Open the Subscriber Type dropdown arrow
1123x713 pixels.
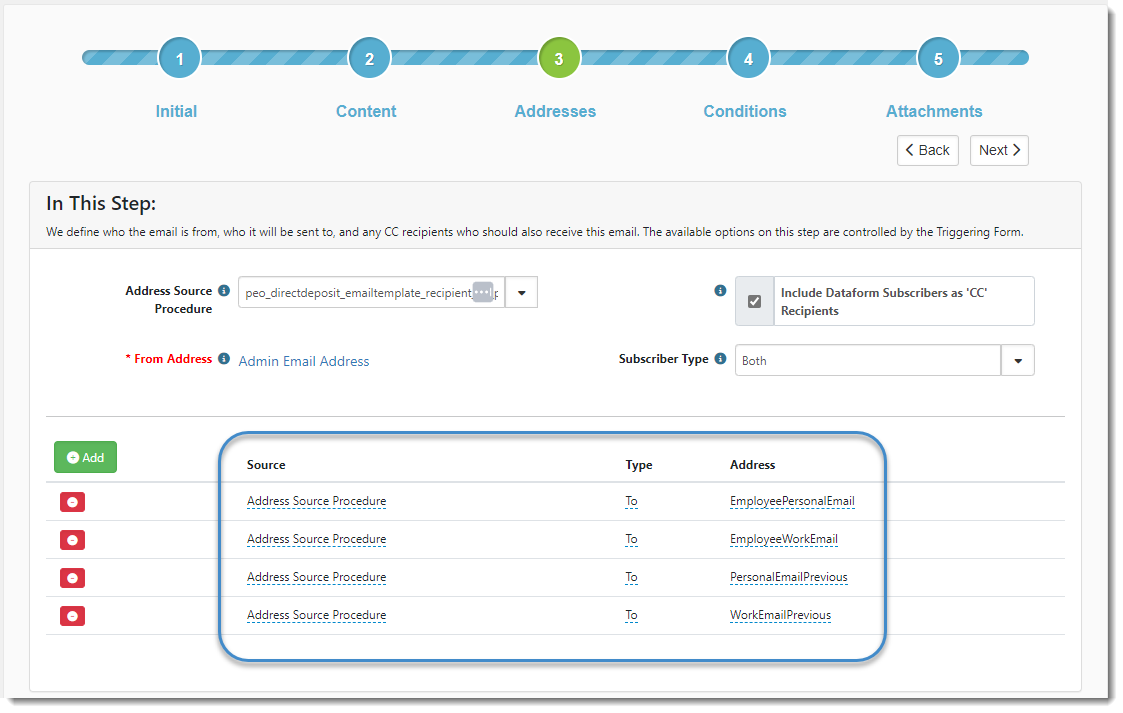(x=1017, y=360)
